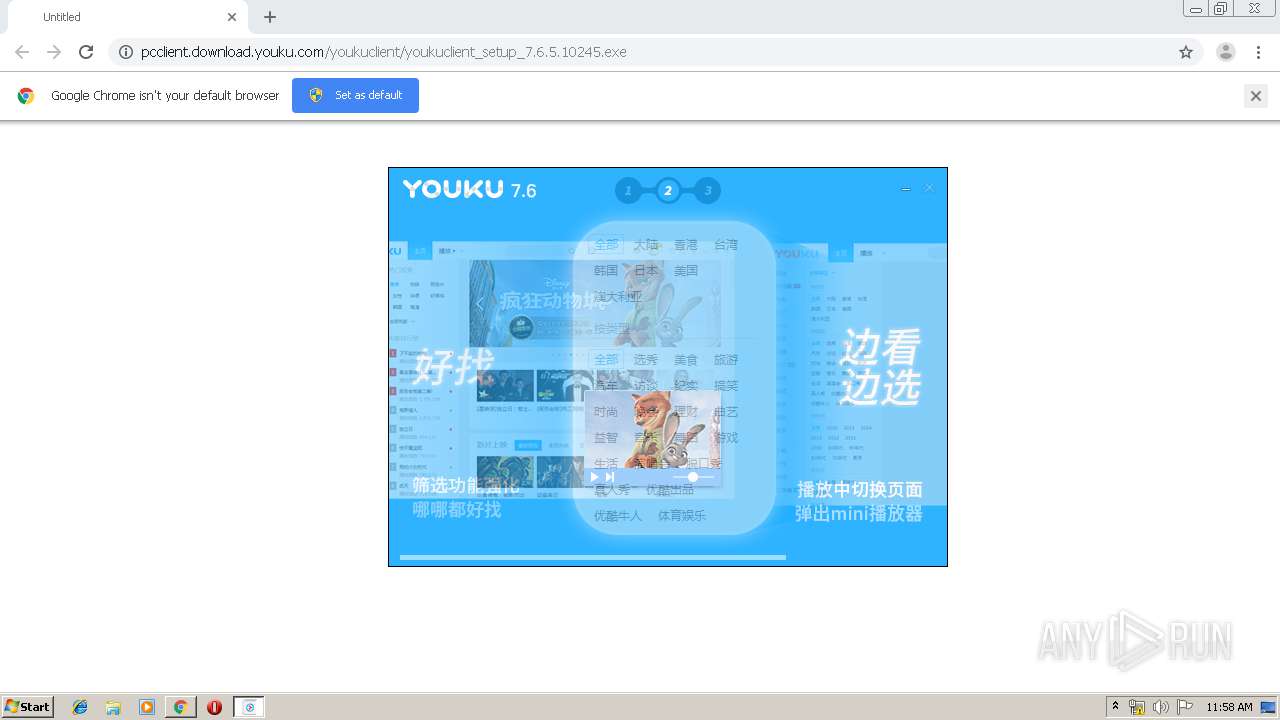Open the Chrome profile avatar menu

pos(1226,52)
